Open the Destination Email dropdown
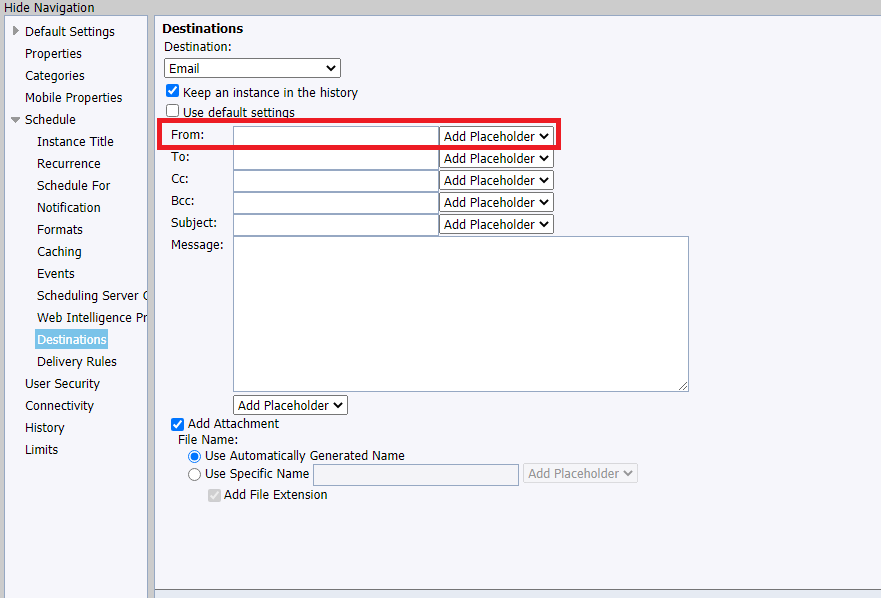 252,69
